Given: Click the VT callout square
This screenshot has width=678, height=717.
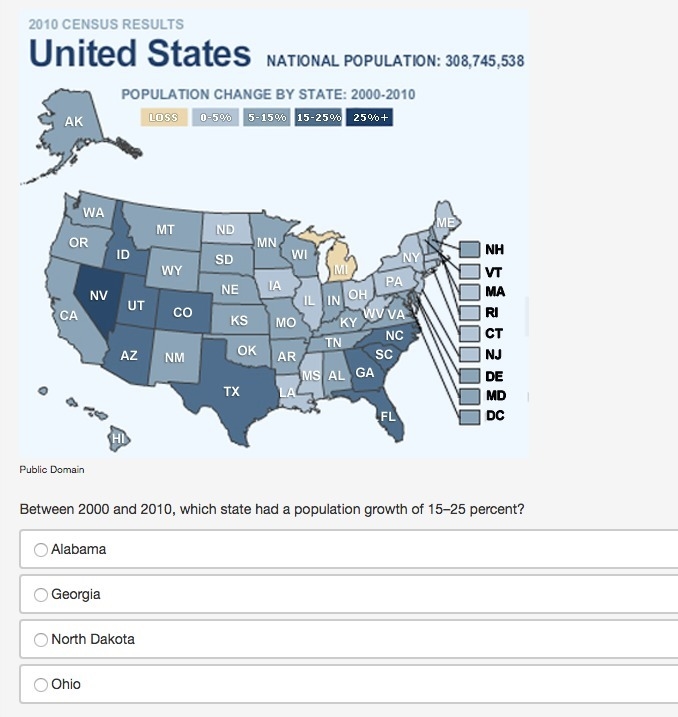Looking at the screenshot, I should tap(470, 272).
